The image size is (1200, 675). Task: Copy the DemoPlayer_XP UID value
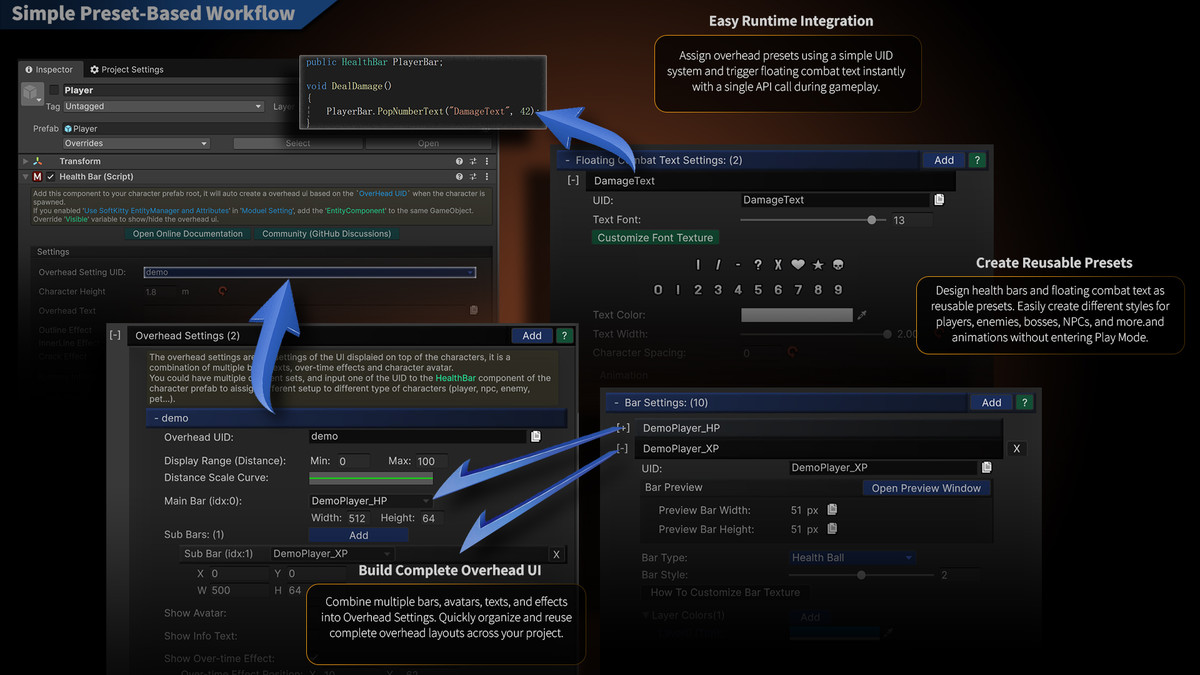tap(987, 467)
